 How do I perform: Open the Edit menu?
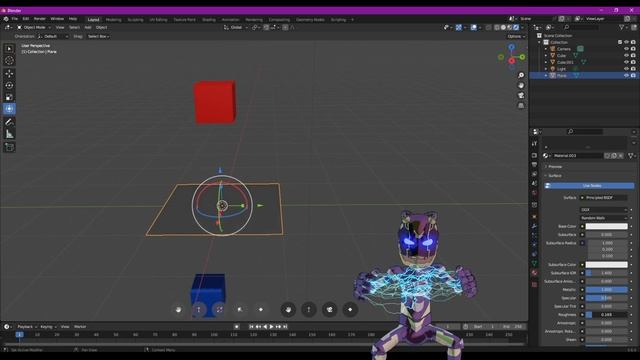click(x=26, y=19)
